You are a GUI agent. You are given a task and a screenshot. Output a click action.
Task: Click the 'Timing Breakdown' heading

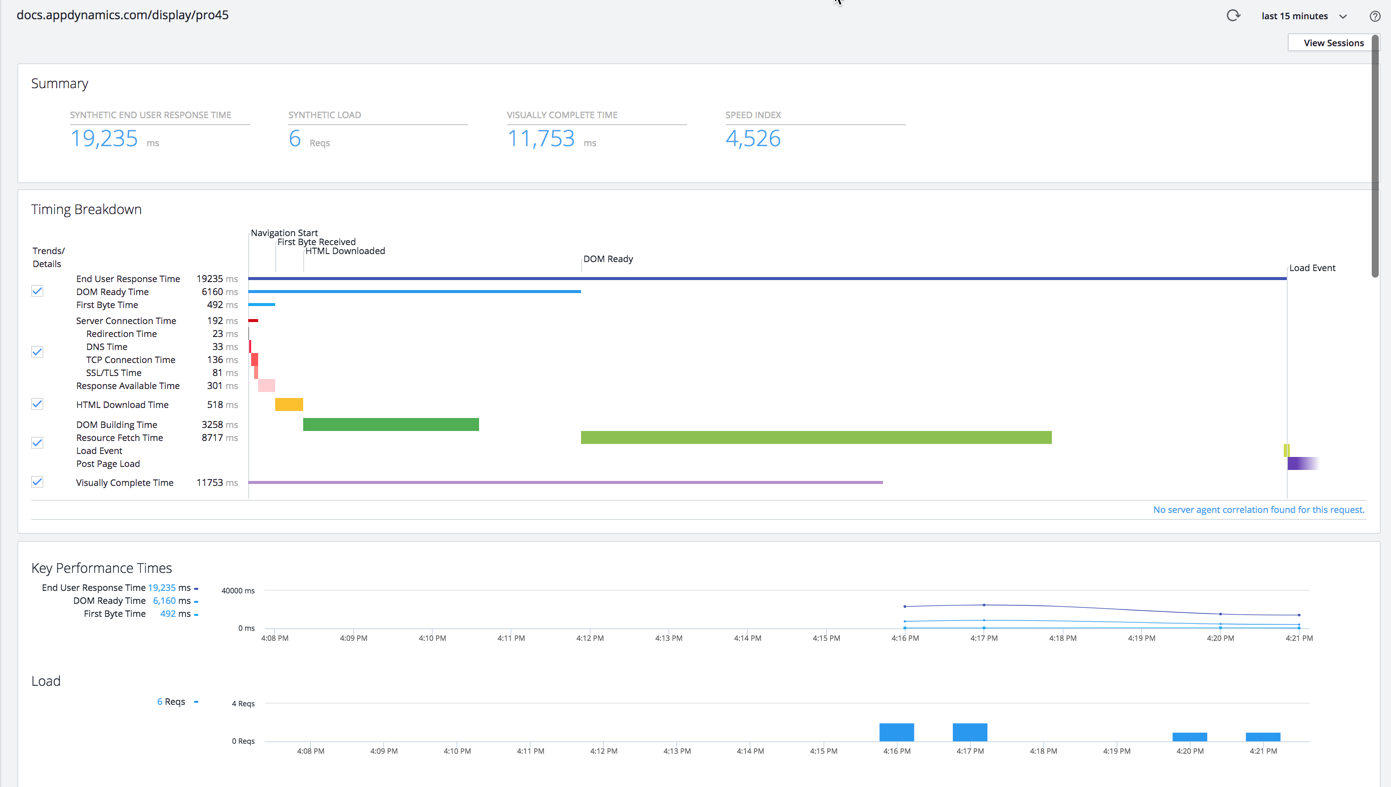tap(86, 210)
